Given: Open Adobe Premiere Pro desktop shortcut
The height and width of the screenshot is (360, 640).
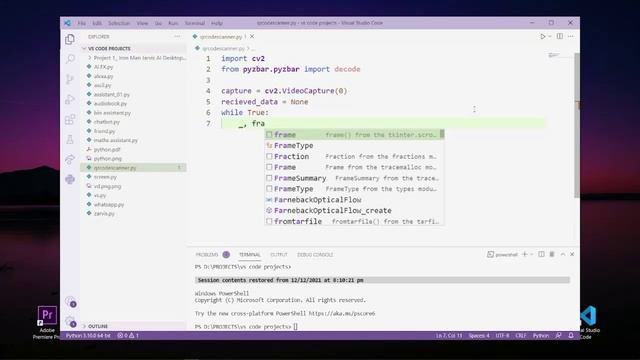Looking at the screenshot, I should [47, 322].
